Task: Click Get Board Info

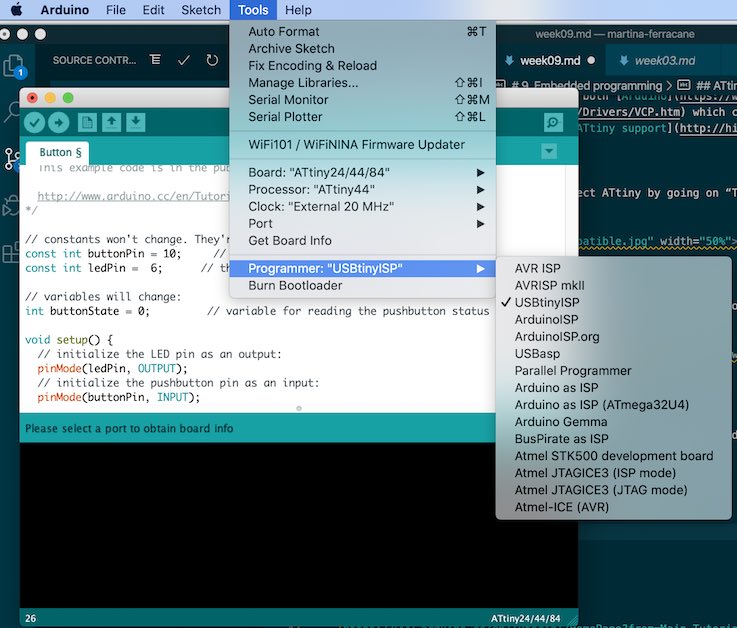Action: click(362, 240)
